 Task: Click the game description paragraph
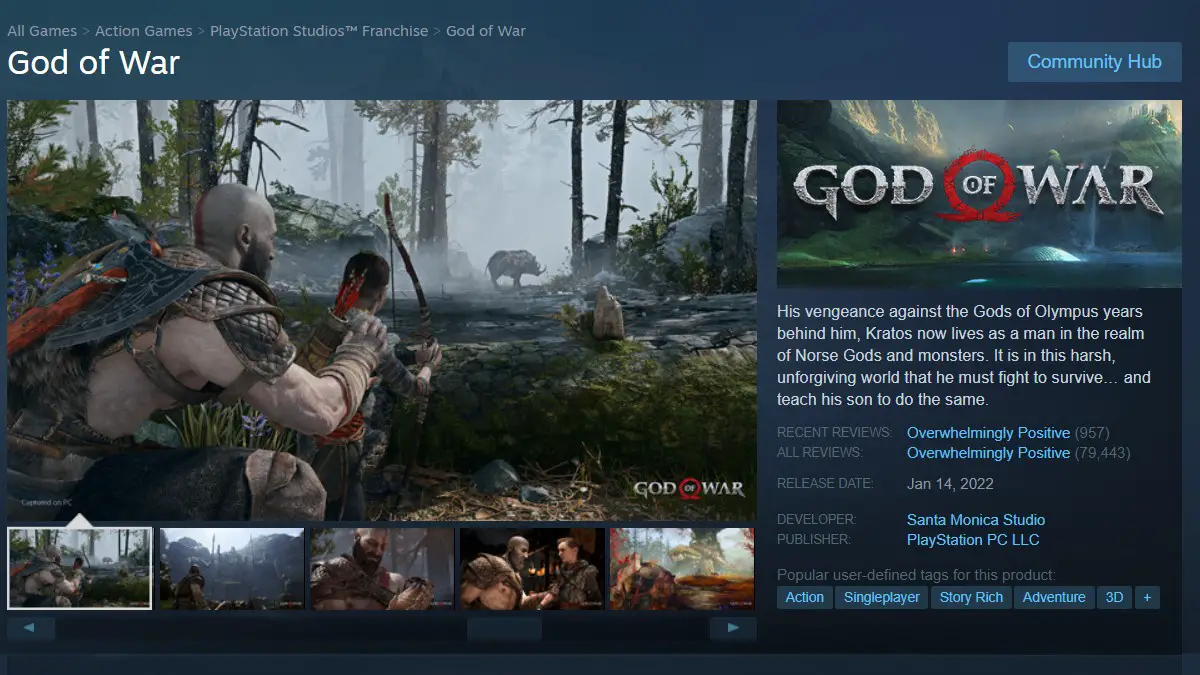tap(964, 356)
